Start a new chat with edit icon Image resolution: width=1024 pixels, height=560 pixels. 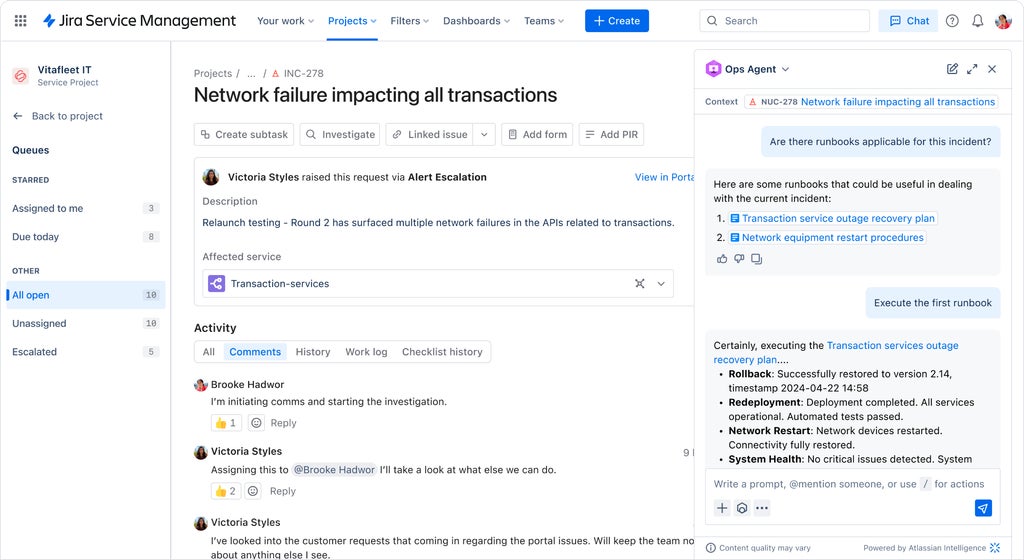952,69
